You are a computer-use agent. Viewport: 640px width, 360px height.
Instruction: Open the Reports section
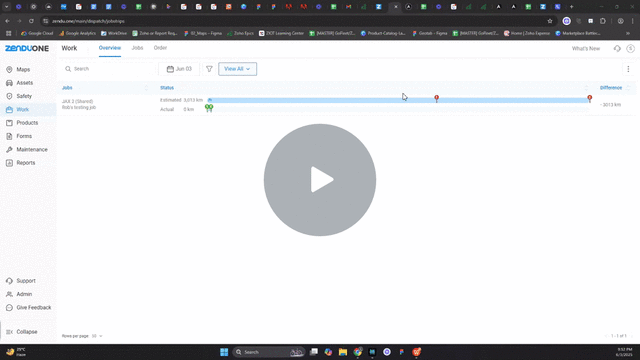pos(25,163)
